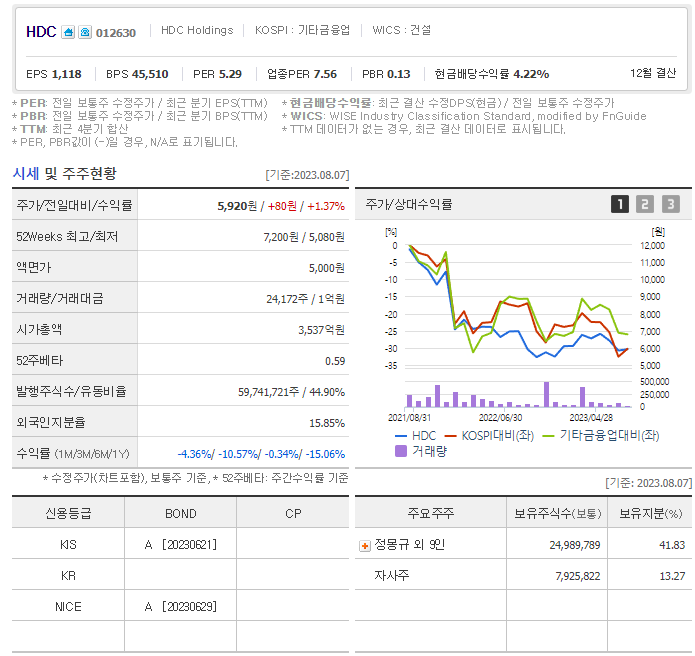The height and width of the screenshot is (656, 695).
Task: Click the tallest purple volume bar
Action: coord(547,394)
